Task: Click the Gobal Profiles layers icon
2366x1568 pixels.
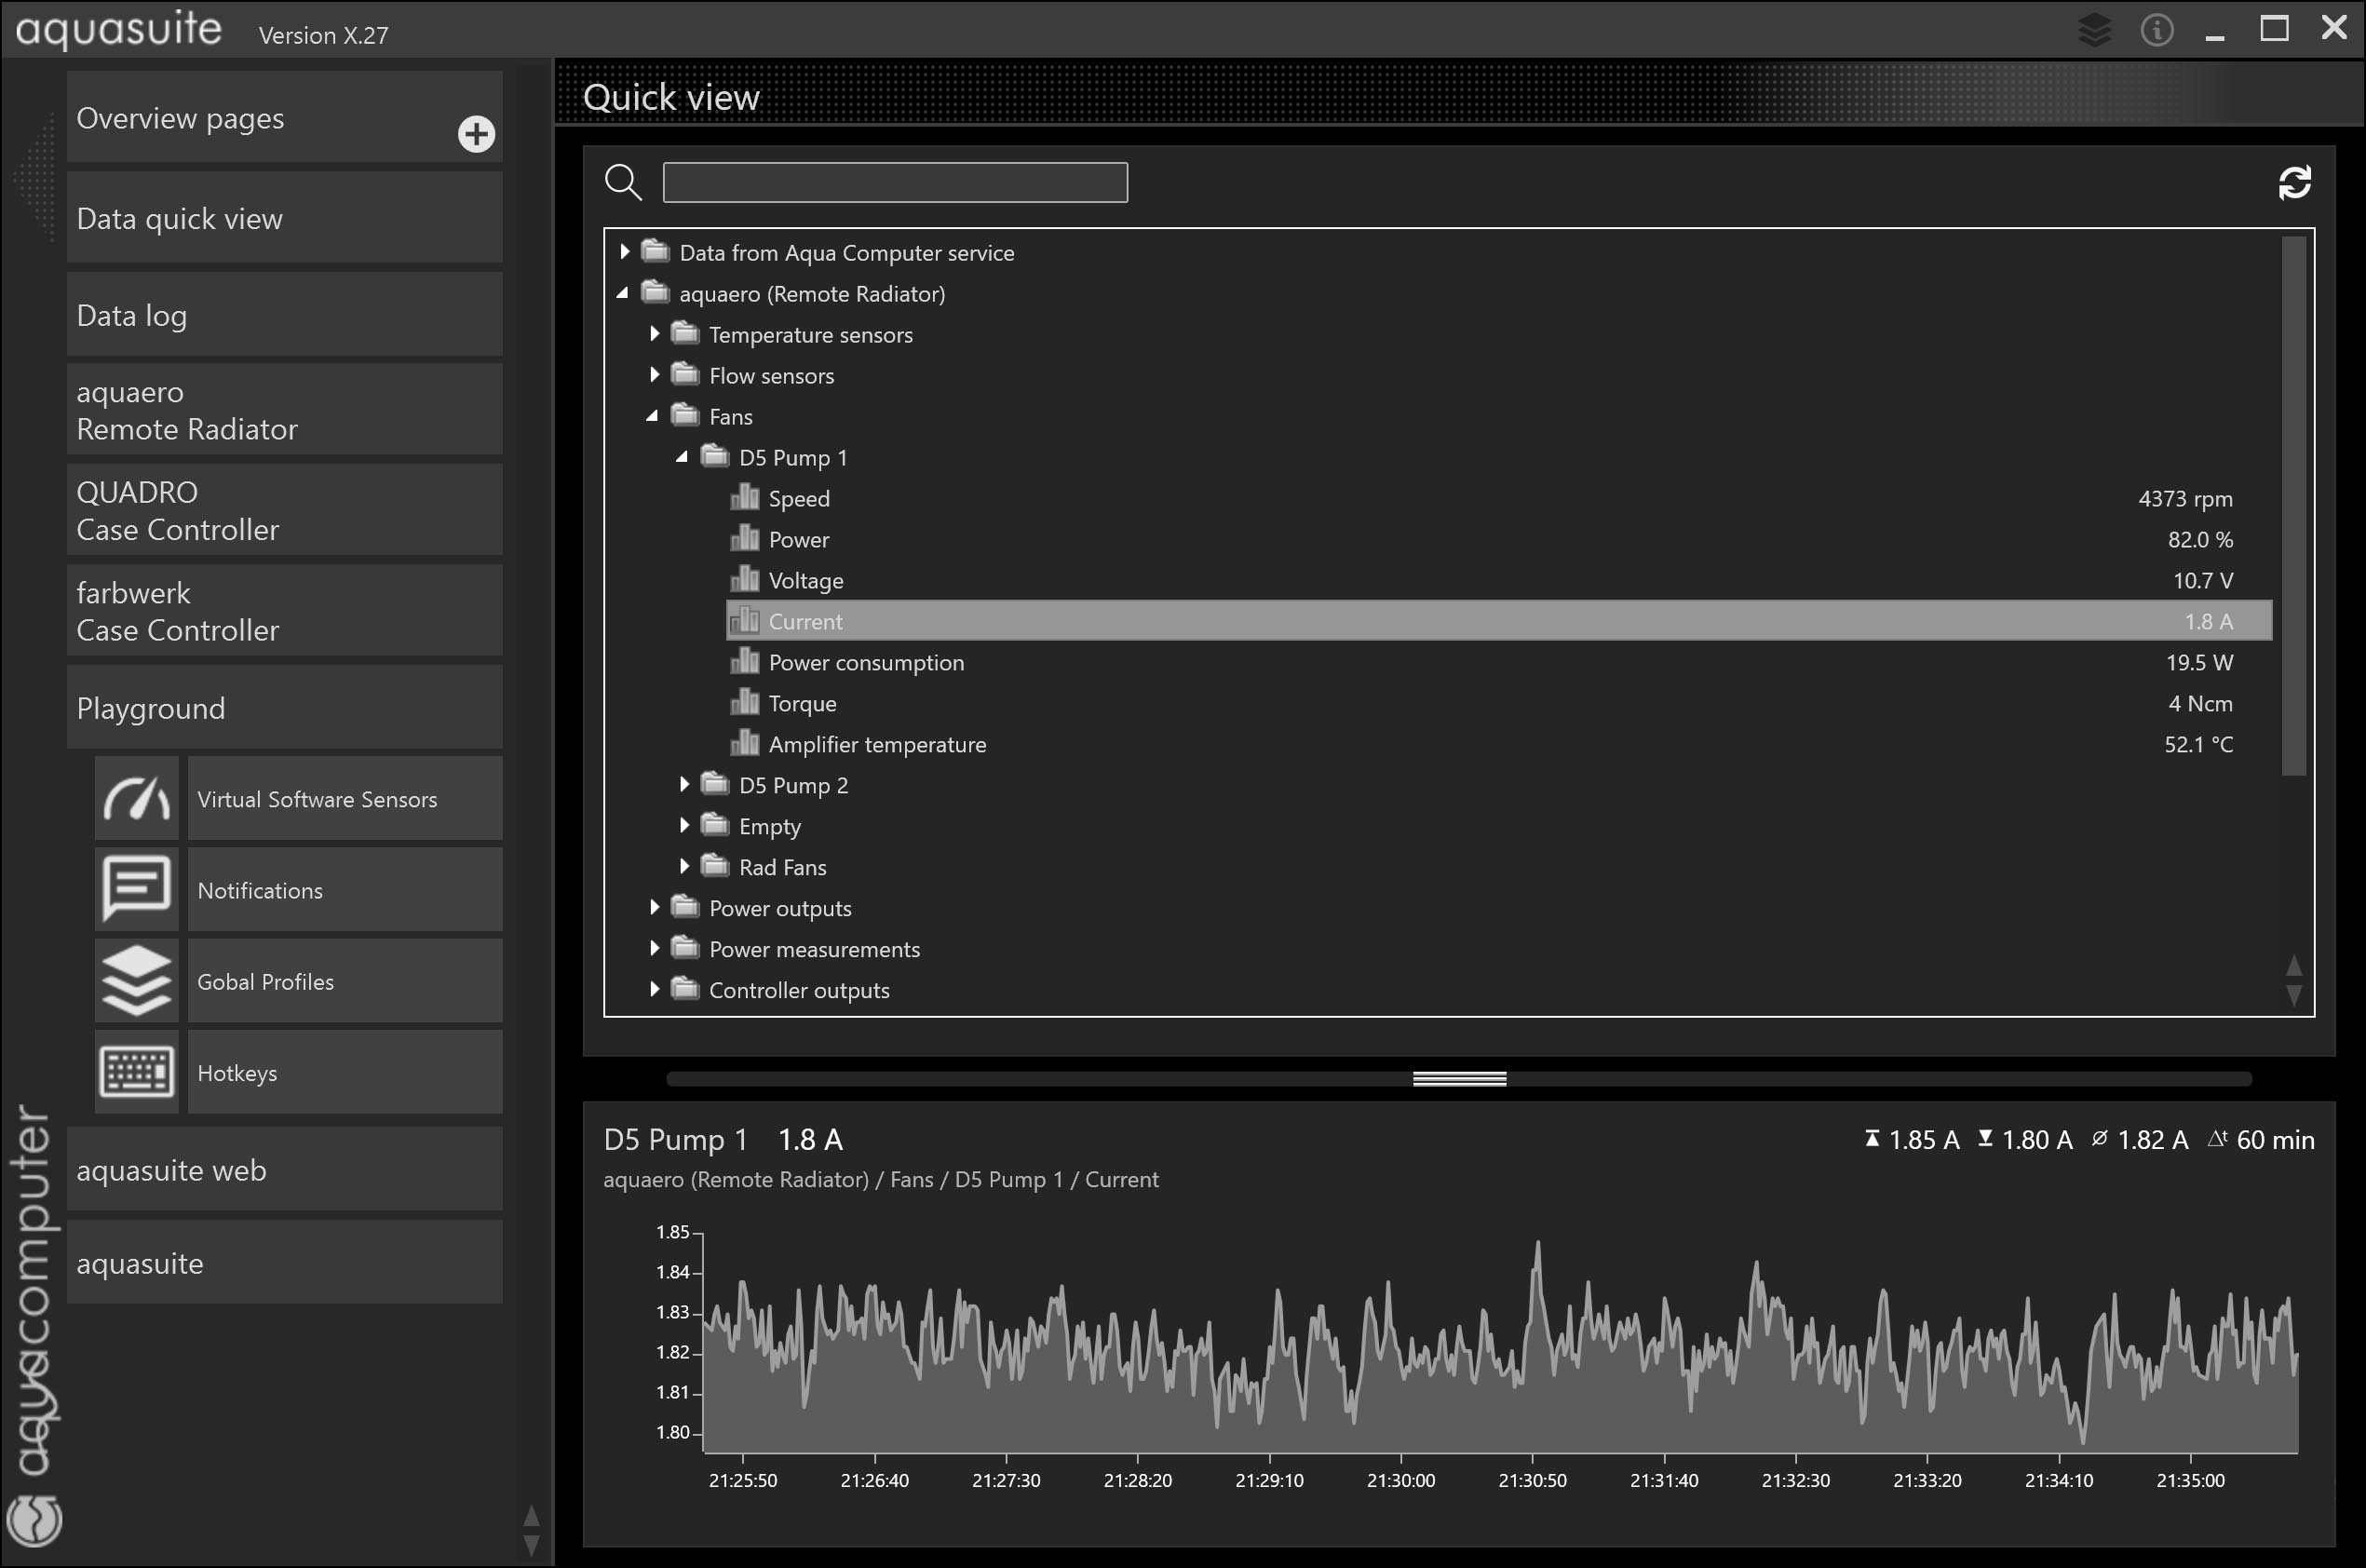Action: pyautogui.click(x=137, y=981)
